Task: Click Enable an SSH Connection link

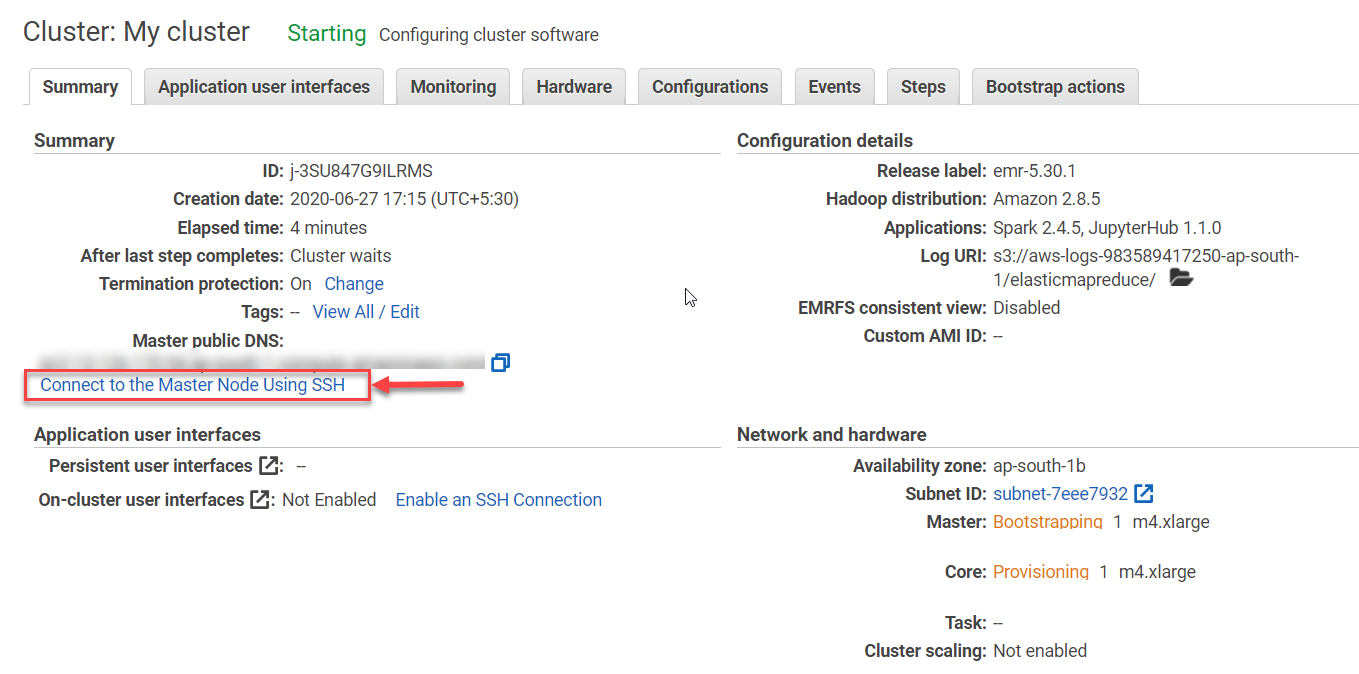Action: pos(499,500)
